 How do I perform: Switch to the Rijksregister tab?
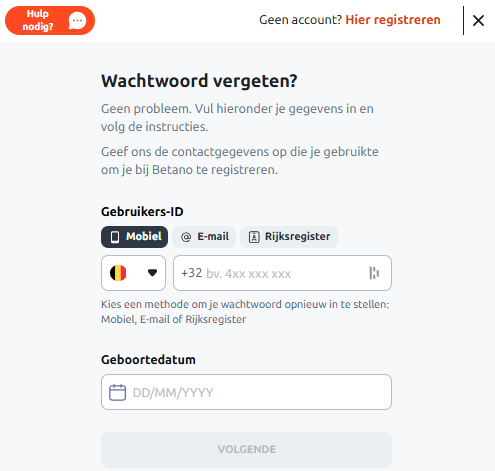[x=289, y=237]
